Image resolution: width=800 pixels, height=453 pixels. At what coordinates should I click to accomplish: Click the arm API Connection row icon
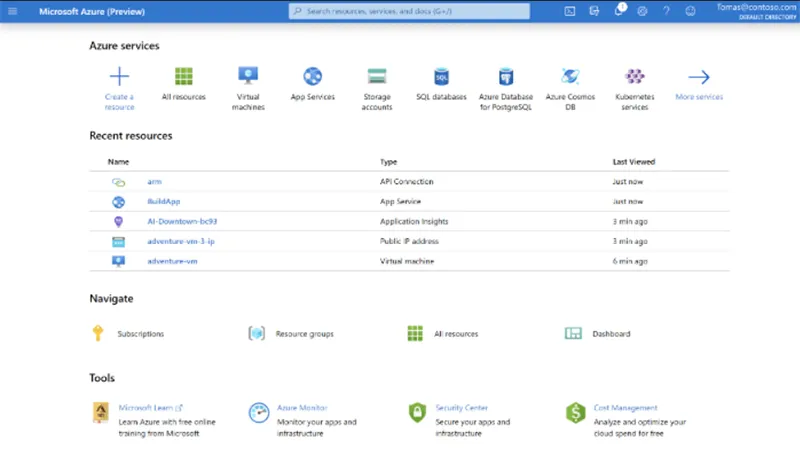tap(118, 182)
